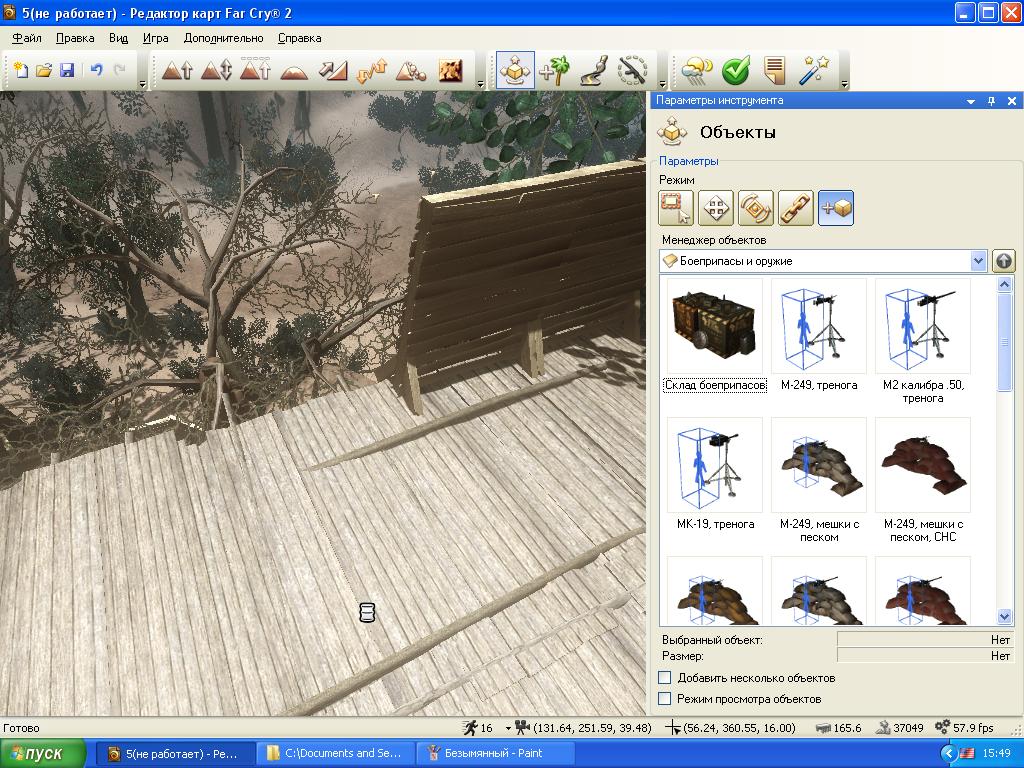Viewport: 1024px width, 768px height.
Task: Click the 57.9 fps status readout
Action: click(x=965, y=728)
